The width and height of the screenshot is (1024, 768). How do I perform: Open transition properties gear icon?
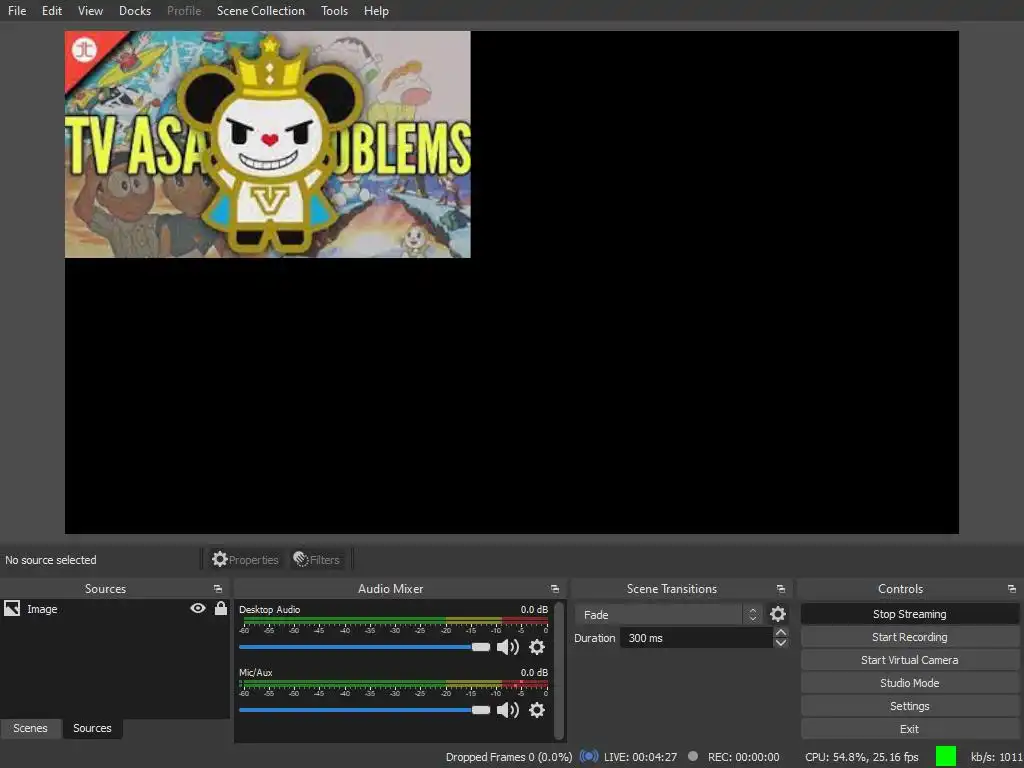[x=777, y=614]
